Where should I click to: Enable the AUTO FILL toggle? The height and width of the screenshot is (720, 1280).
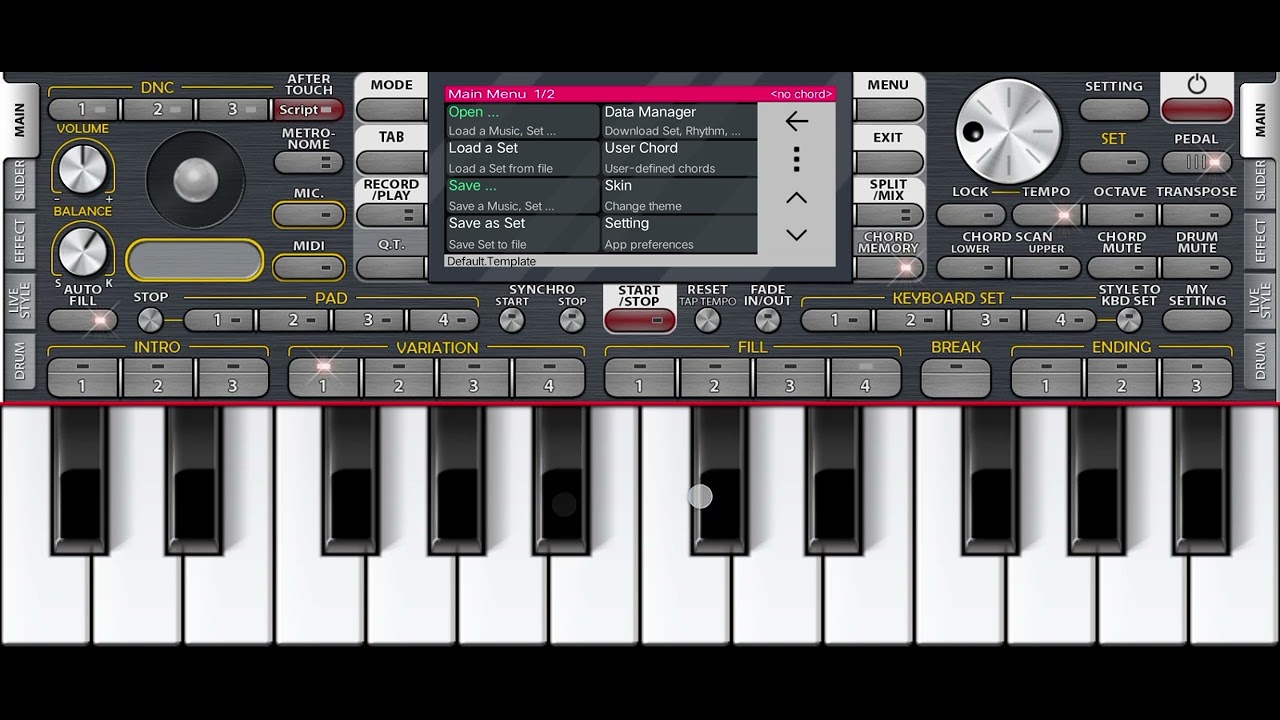[x=83, y=321]
